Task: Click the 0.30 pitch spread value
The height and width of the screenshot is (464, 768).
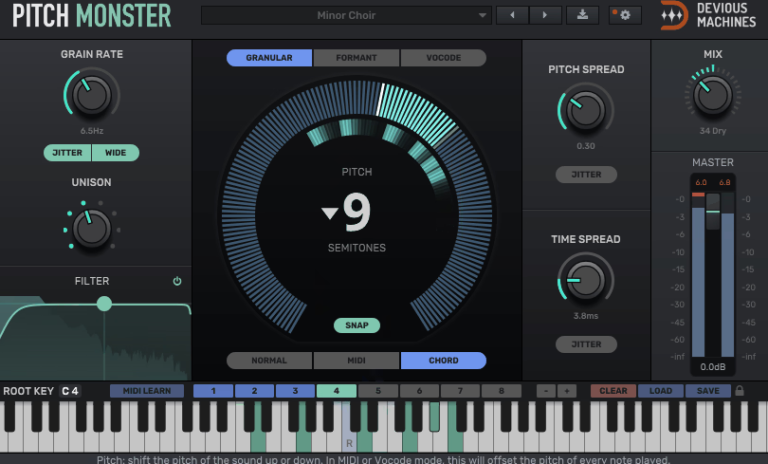Action: pyautogui.click(x=586, y=146)
